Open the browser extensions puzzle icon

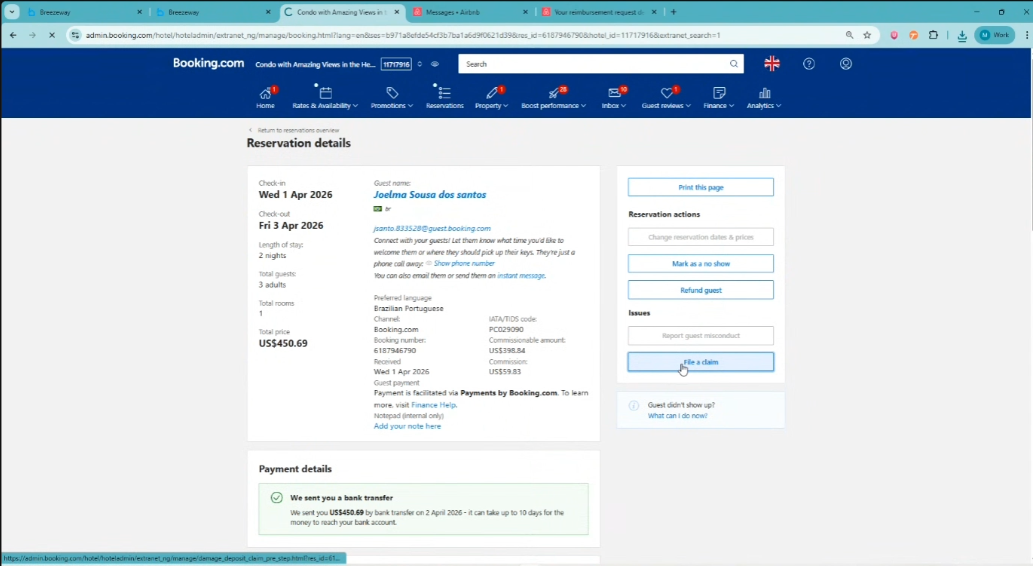(x=933, y=35)
